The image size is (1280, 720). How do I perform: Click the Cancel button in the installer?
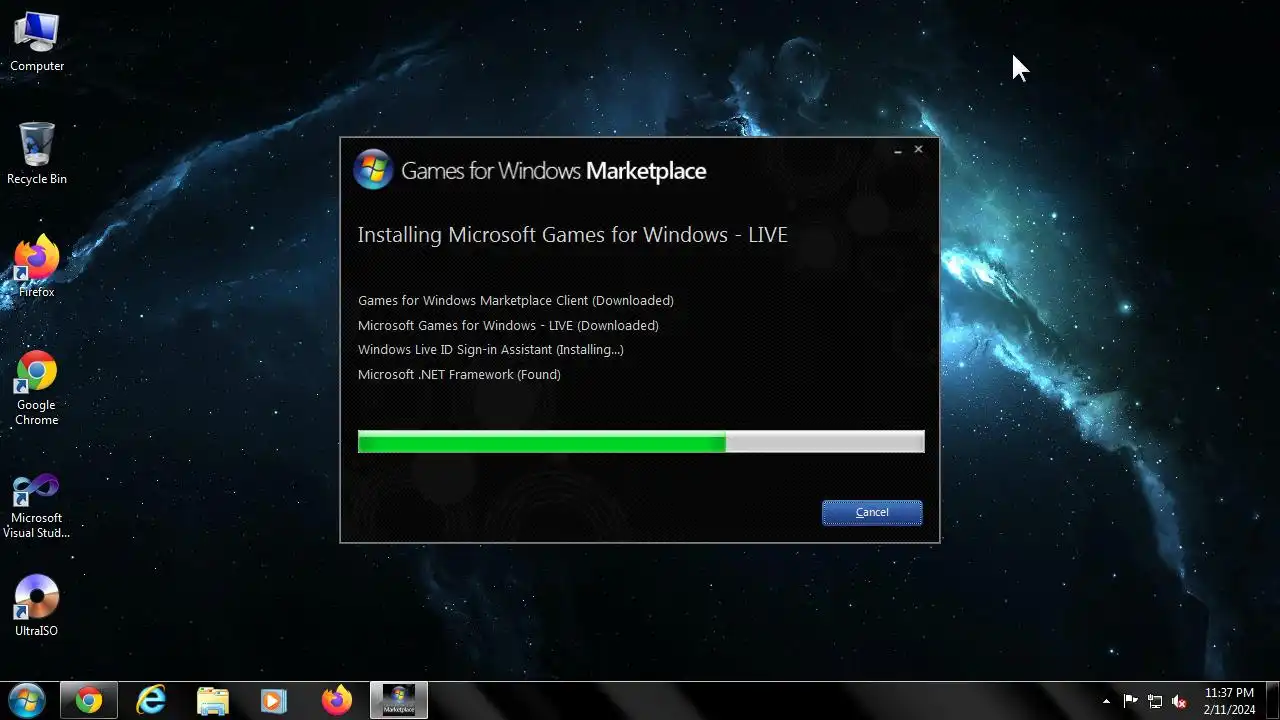872,512
